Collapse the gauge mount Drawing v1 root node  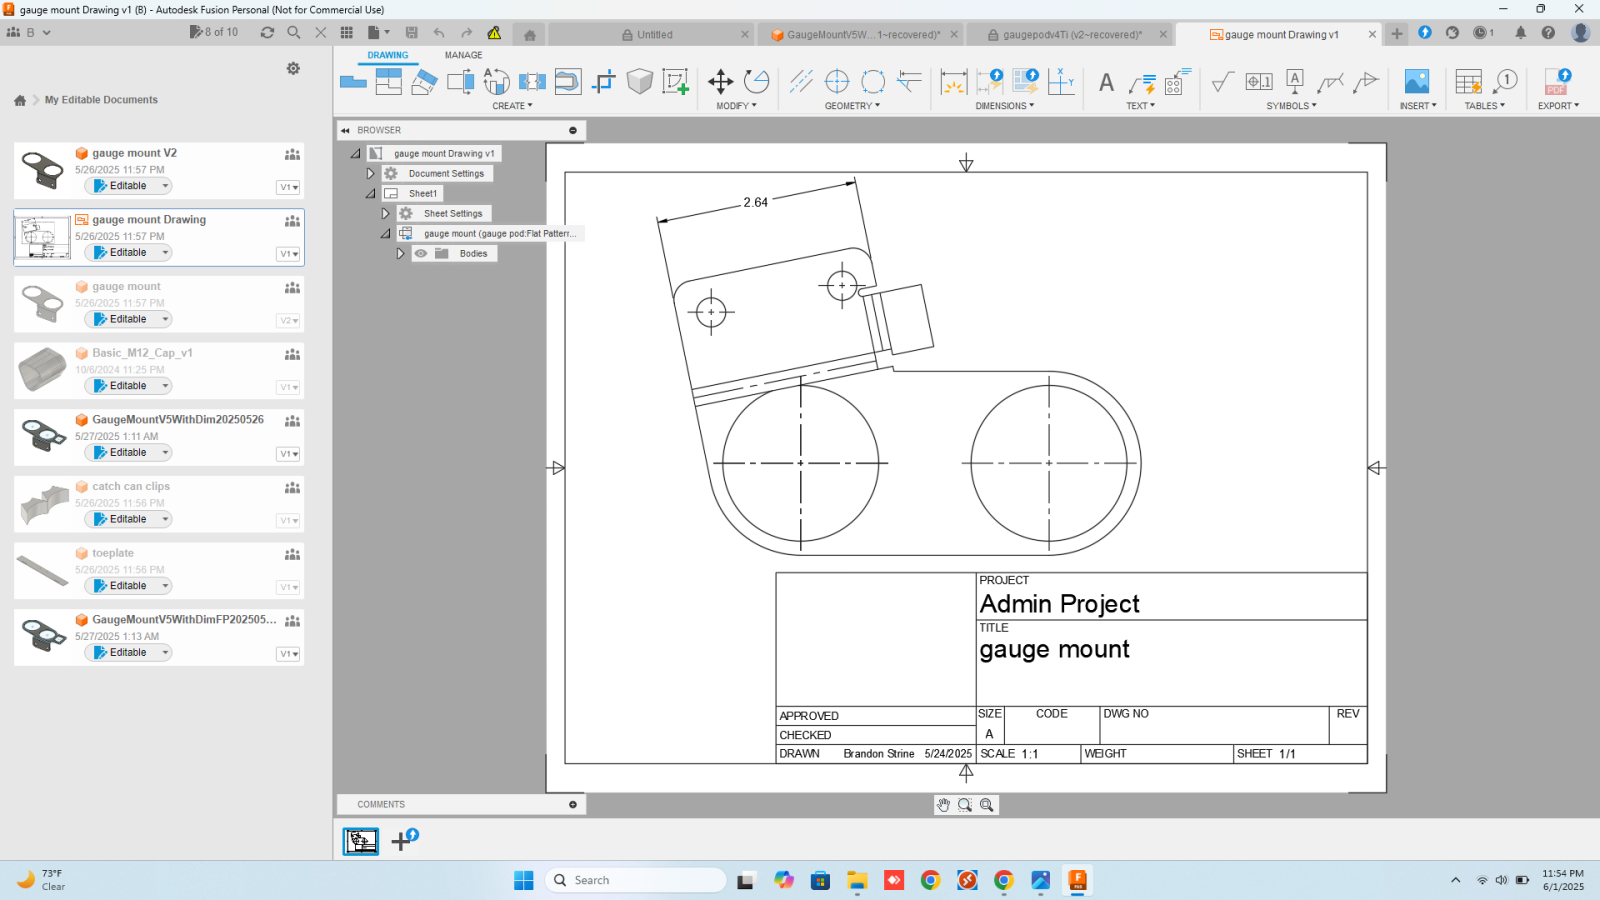(x=355, y=154)
